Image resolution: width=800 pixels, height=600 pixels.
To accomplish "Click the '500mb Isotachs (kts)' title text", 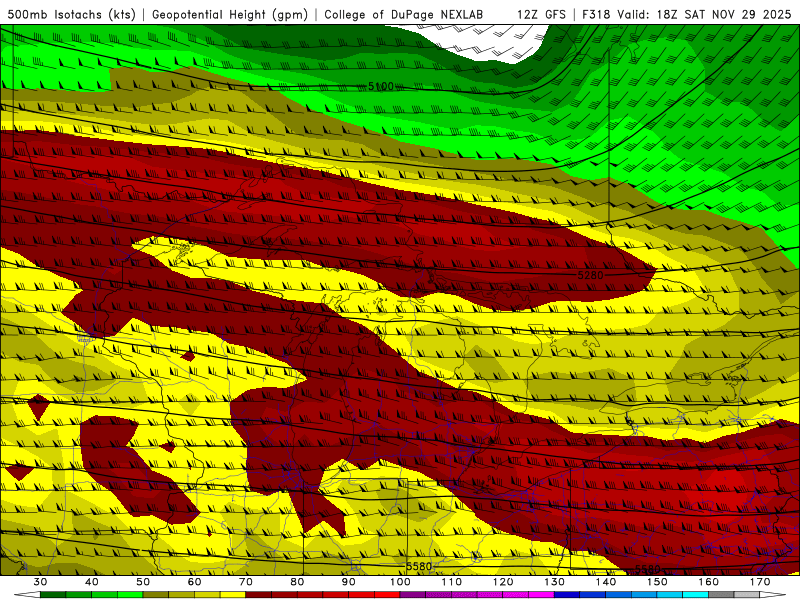I will pos(71,14).
